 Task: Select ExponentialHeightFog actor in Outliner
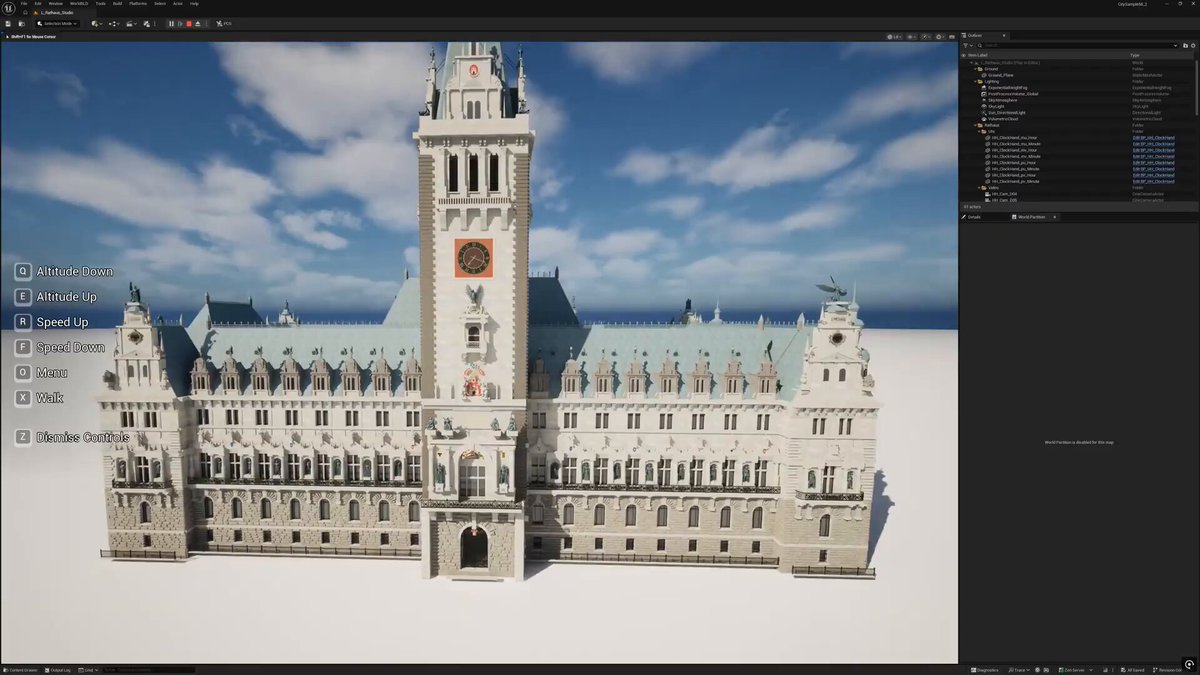1010,87
